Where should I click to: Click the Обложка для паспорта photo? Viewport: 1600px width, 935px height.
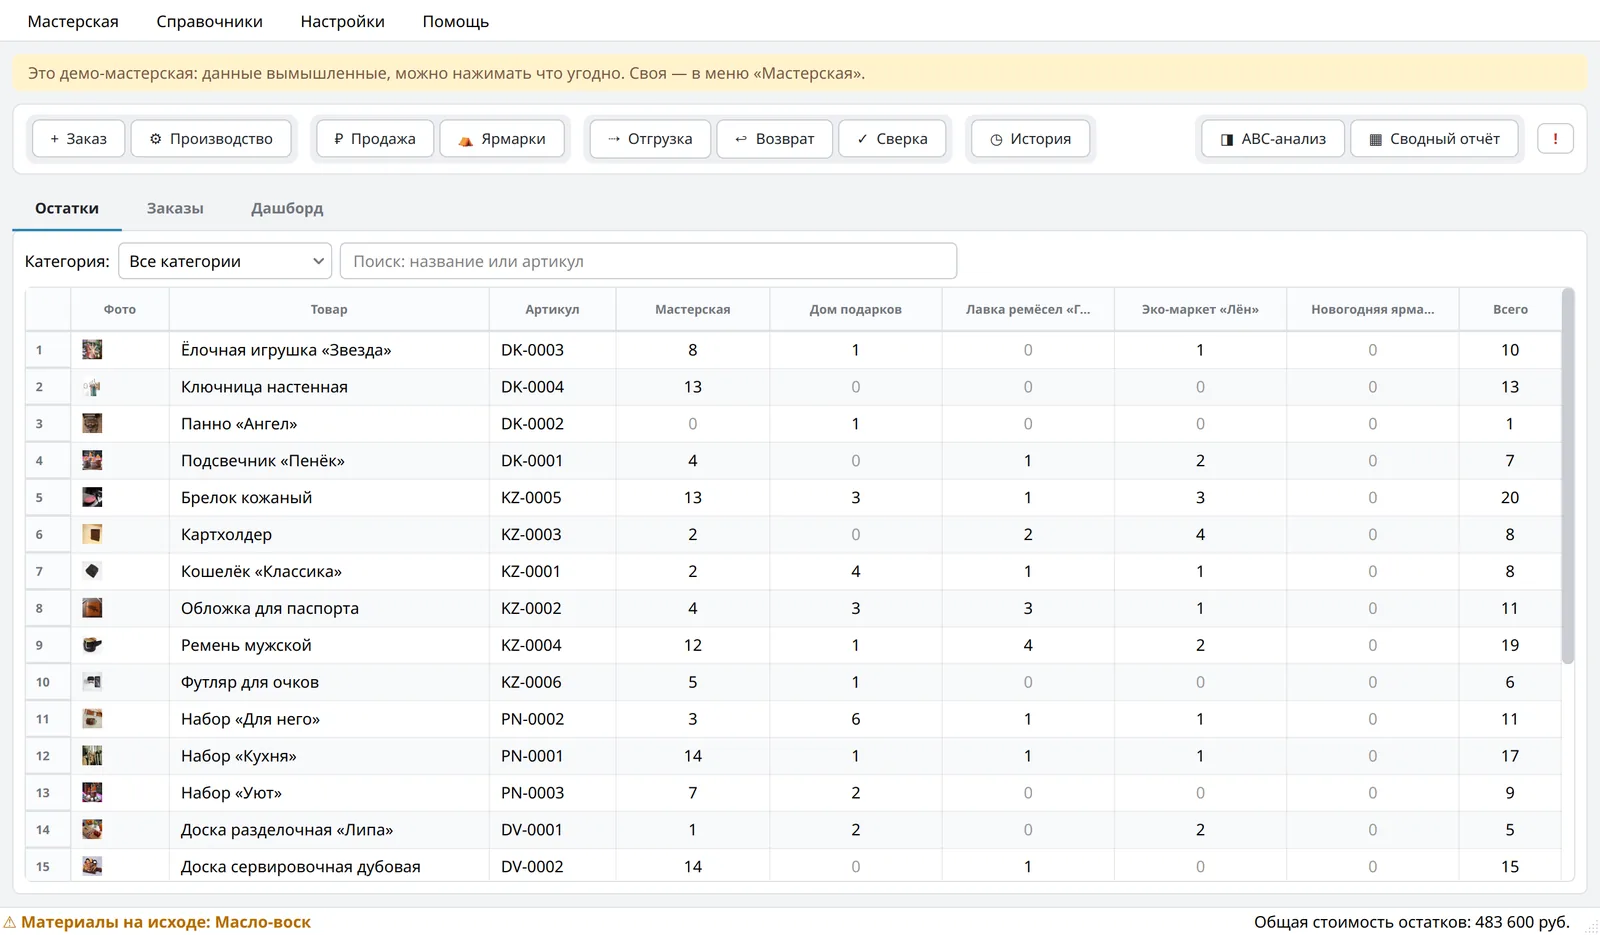(x=92, y=608)
